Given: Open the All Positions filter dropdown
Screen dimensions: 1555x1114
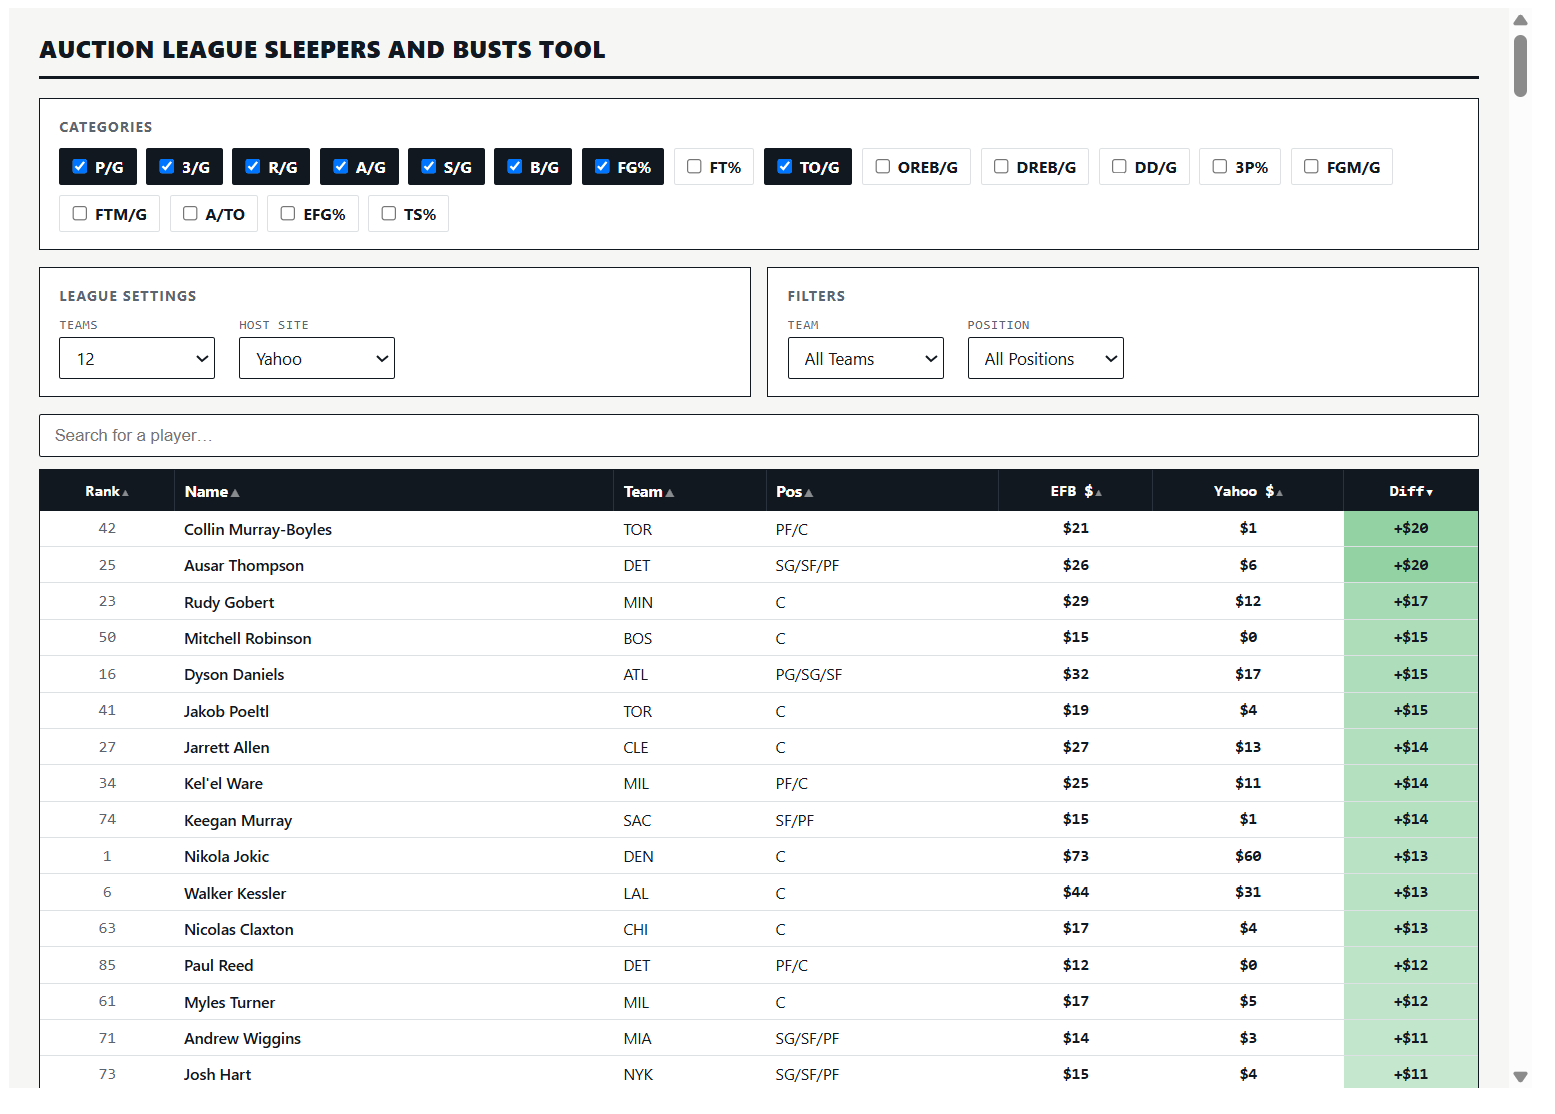Looking at the screenshot, I should (x=1046, y=358).
